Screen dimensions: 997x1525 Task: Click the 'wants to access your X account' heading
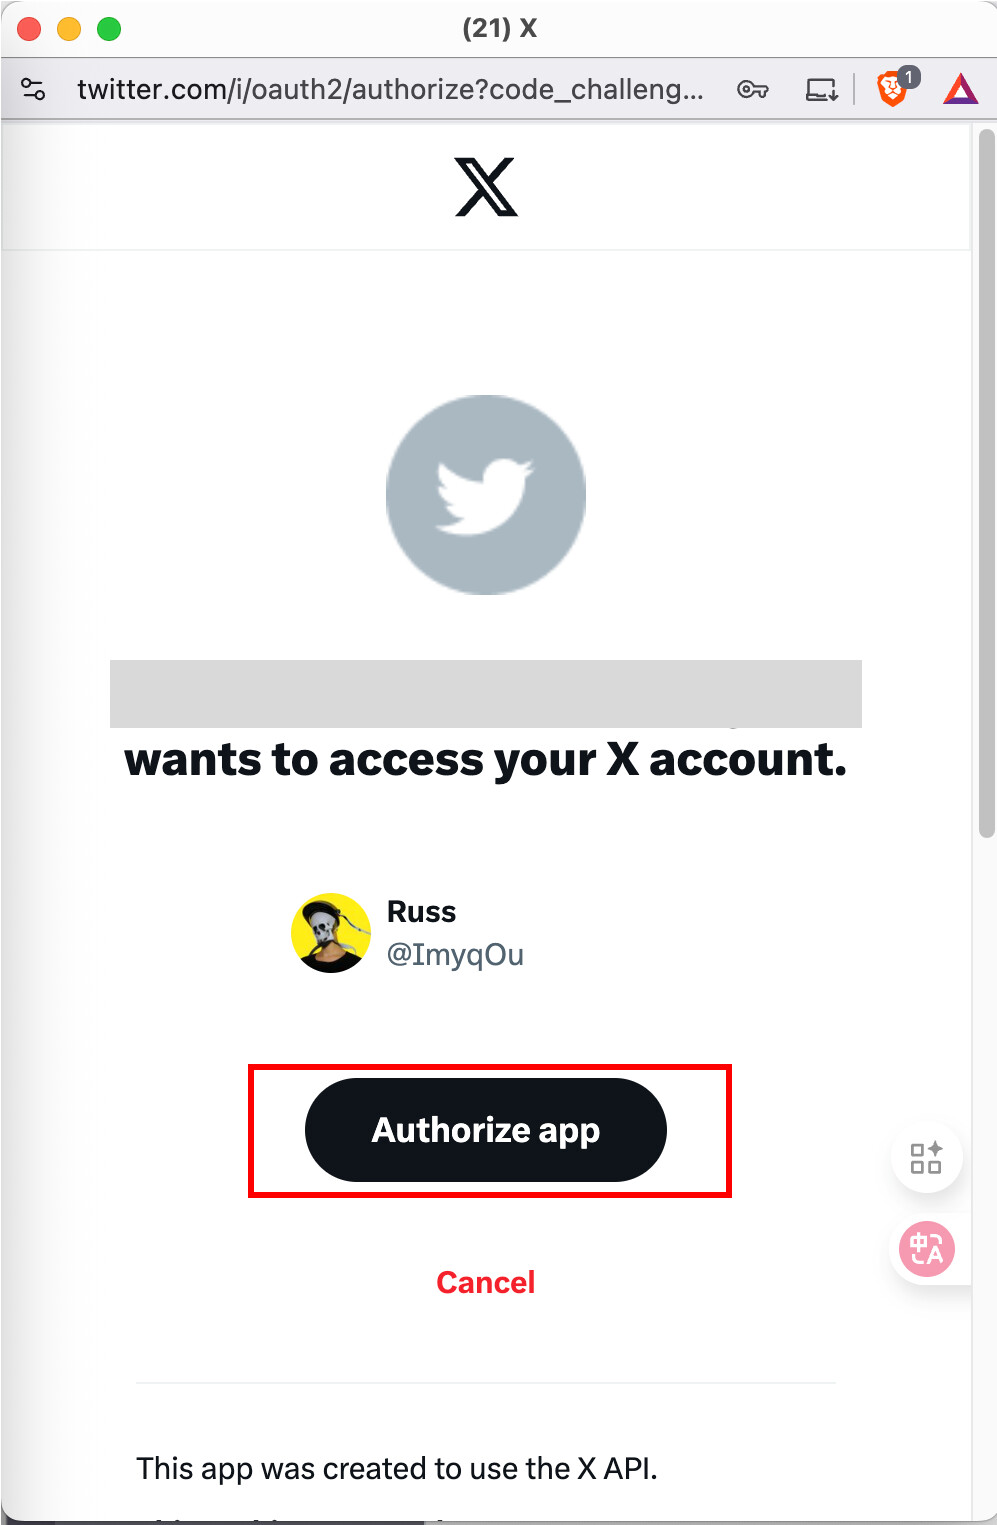486,760
